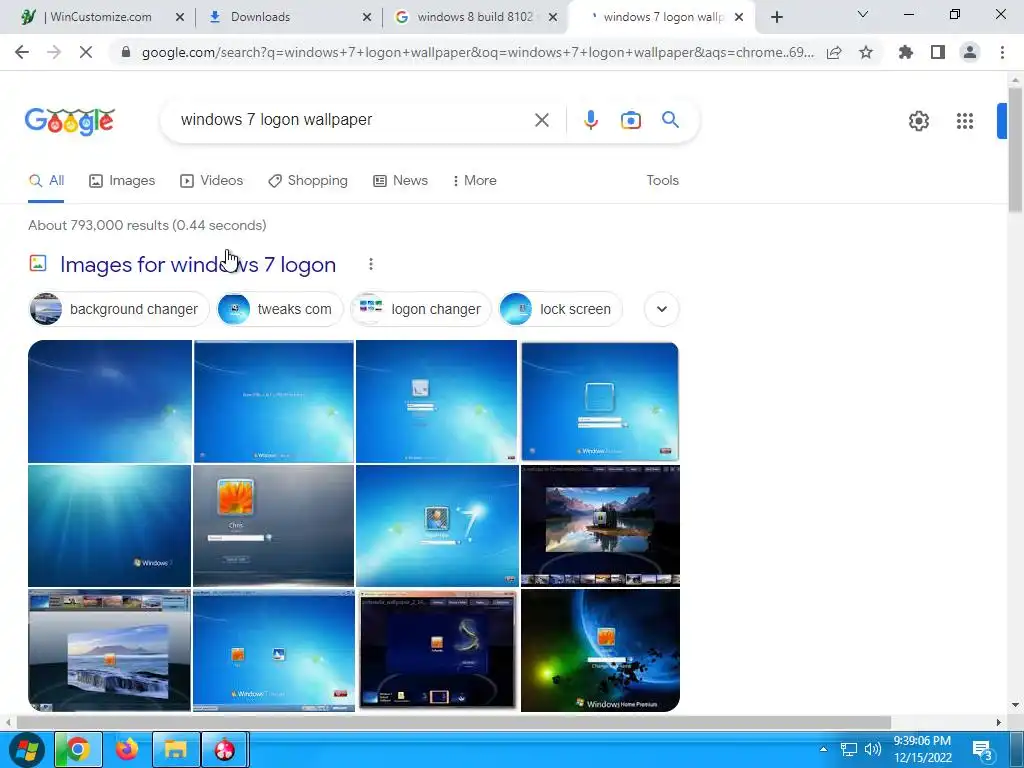
Task: Open the volume tray icon
Action: [873, 749]
